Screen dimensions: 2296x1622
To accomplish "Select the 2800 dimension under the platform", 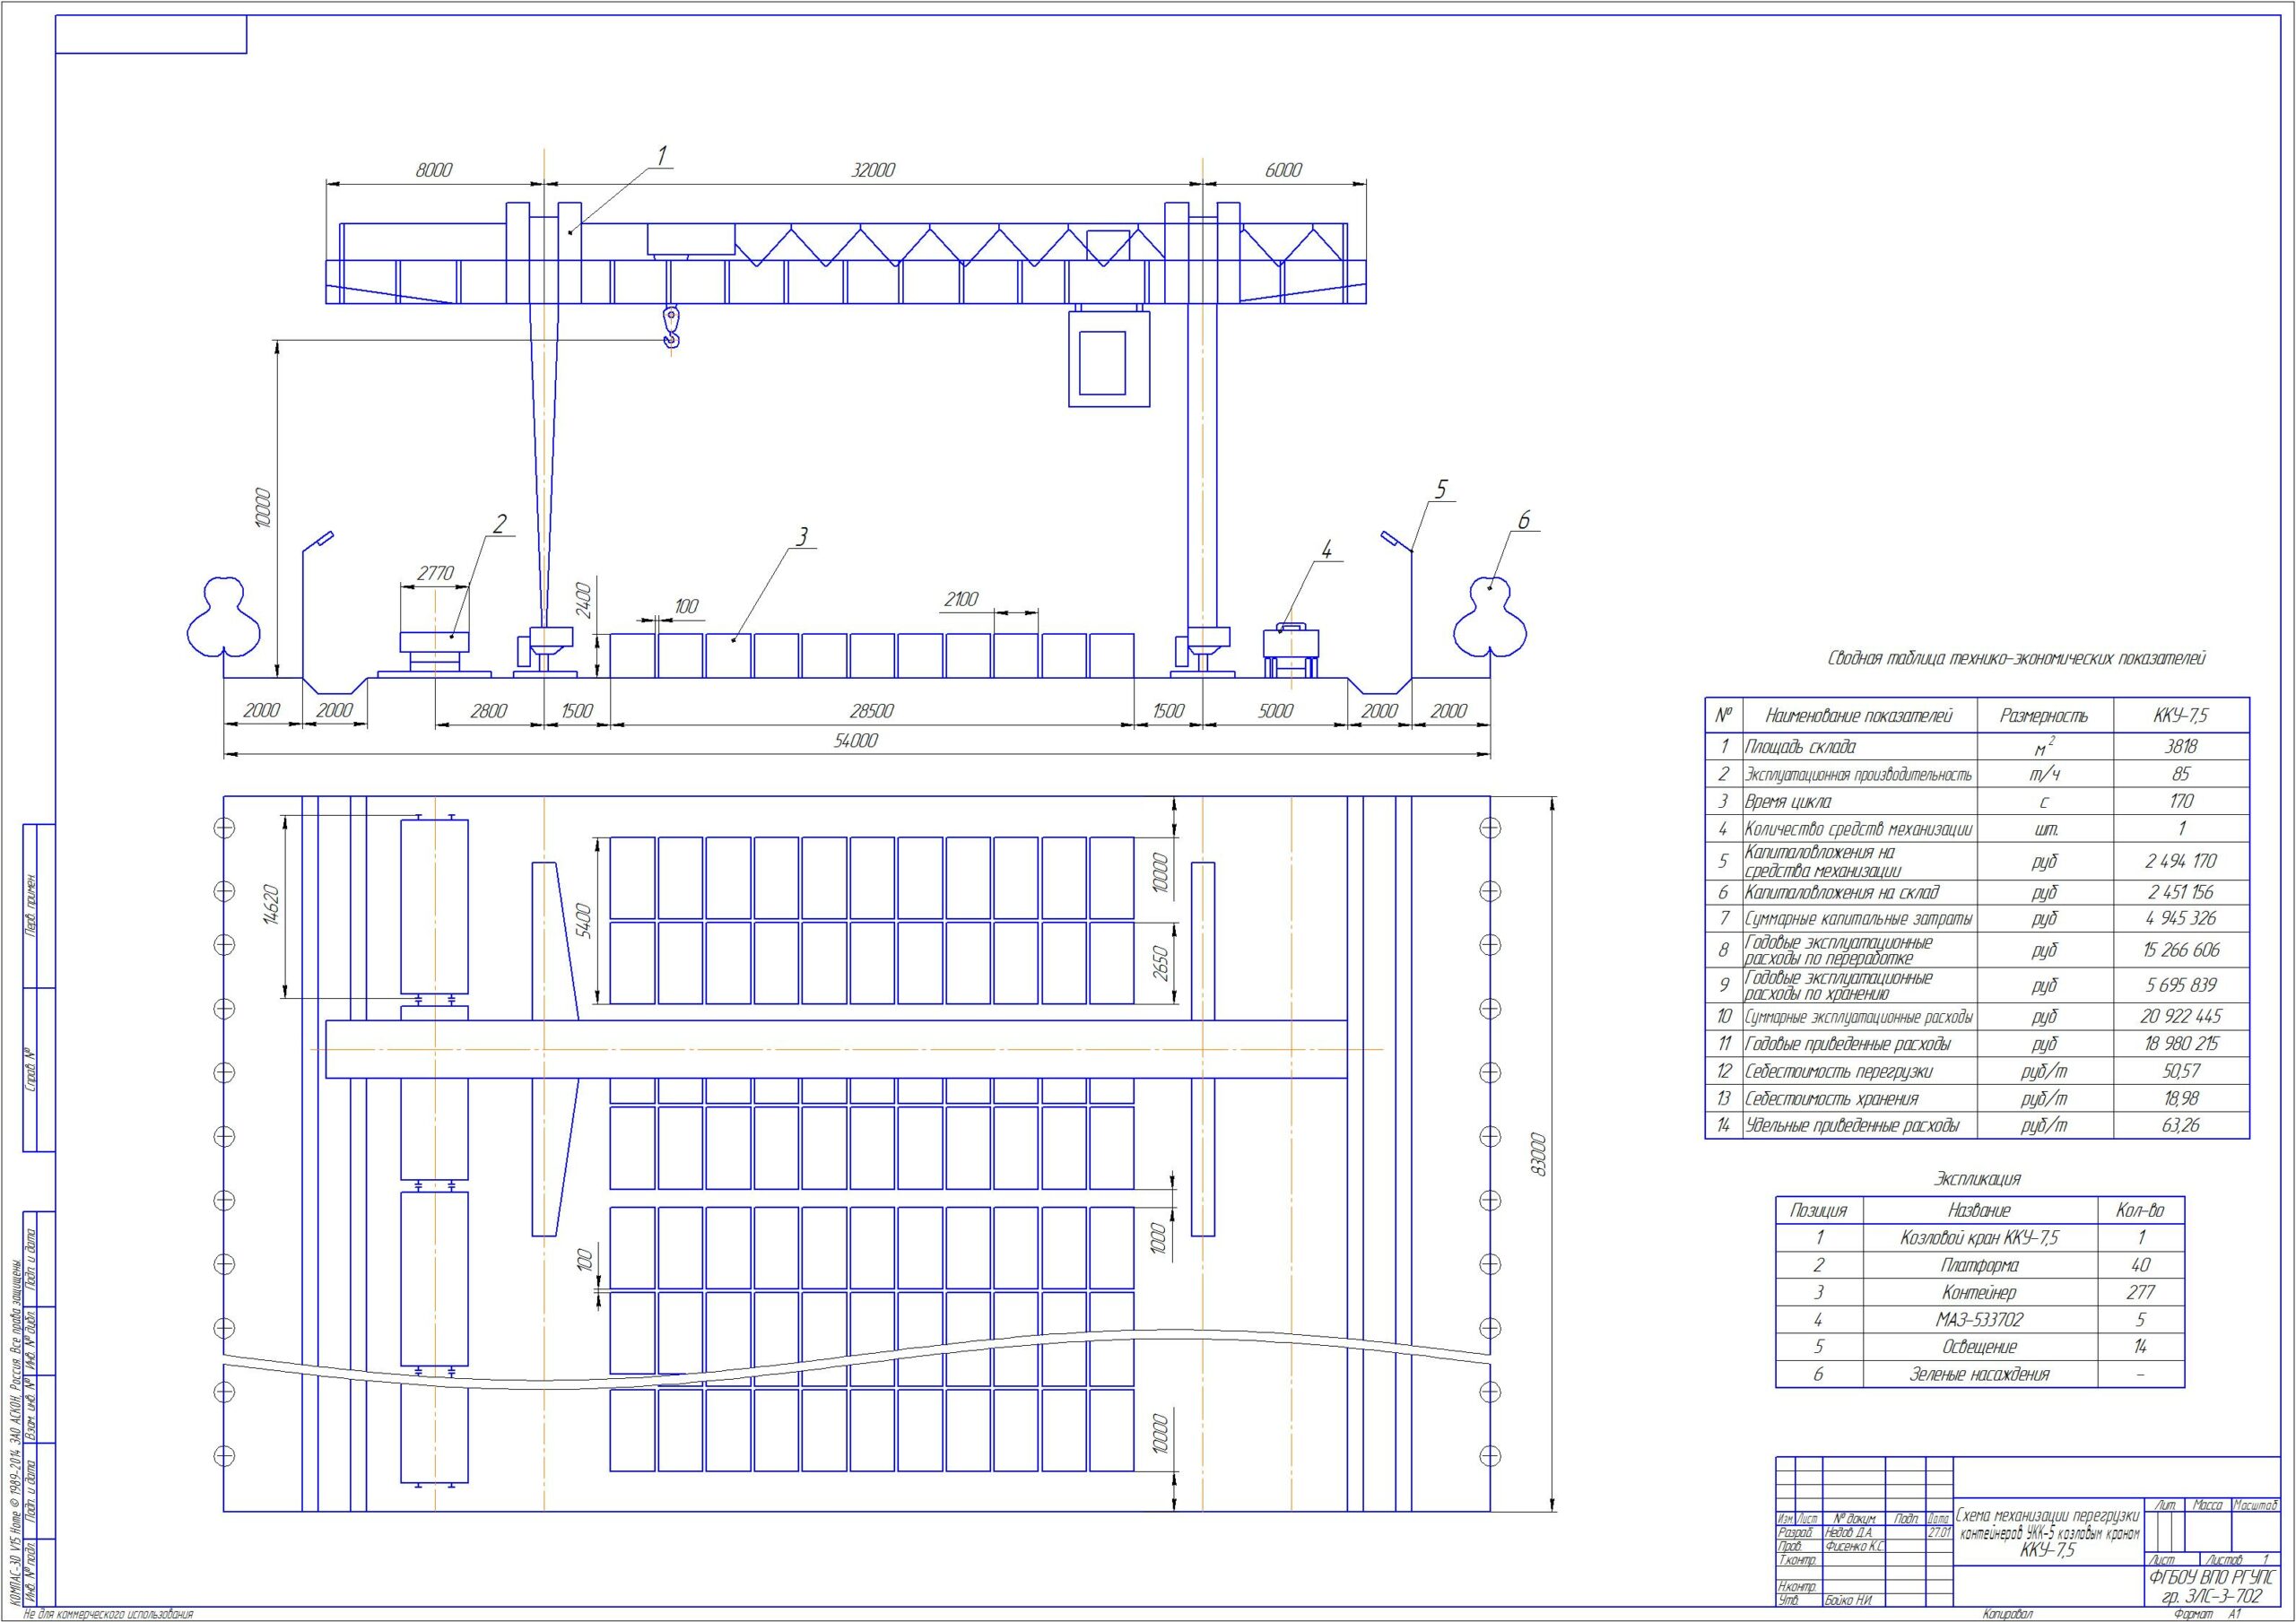I will 488,711.
